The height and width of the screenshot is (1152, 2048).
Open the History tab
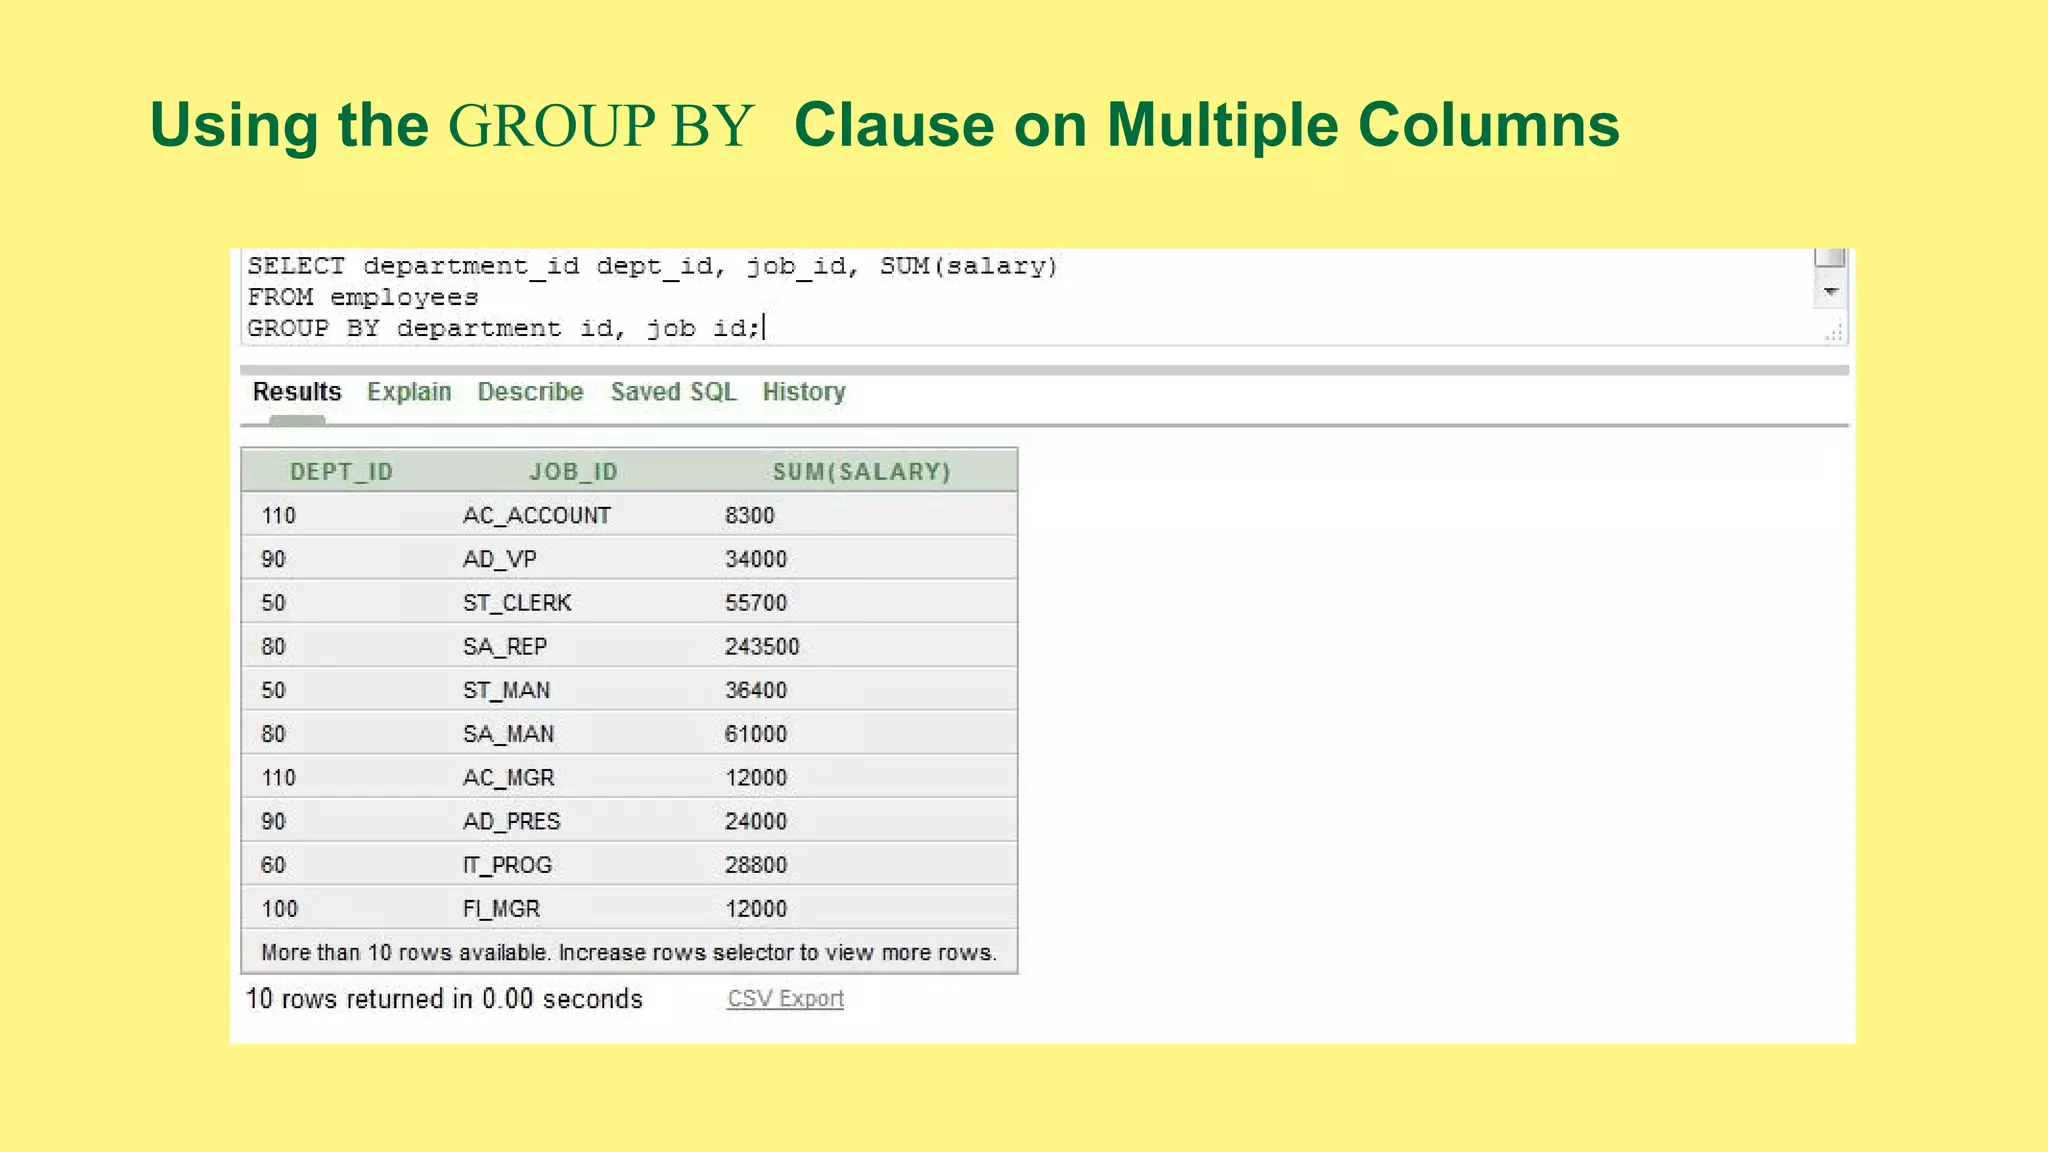(804, 392)
